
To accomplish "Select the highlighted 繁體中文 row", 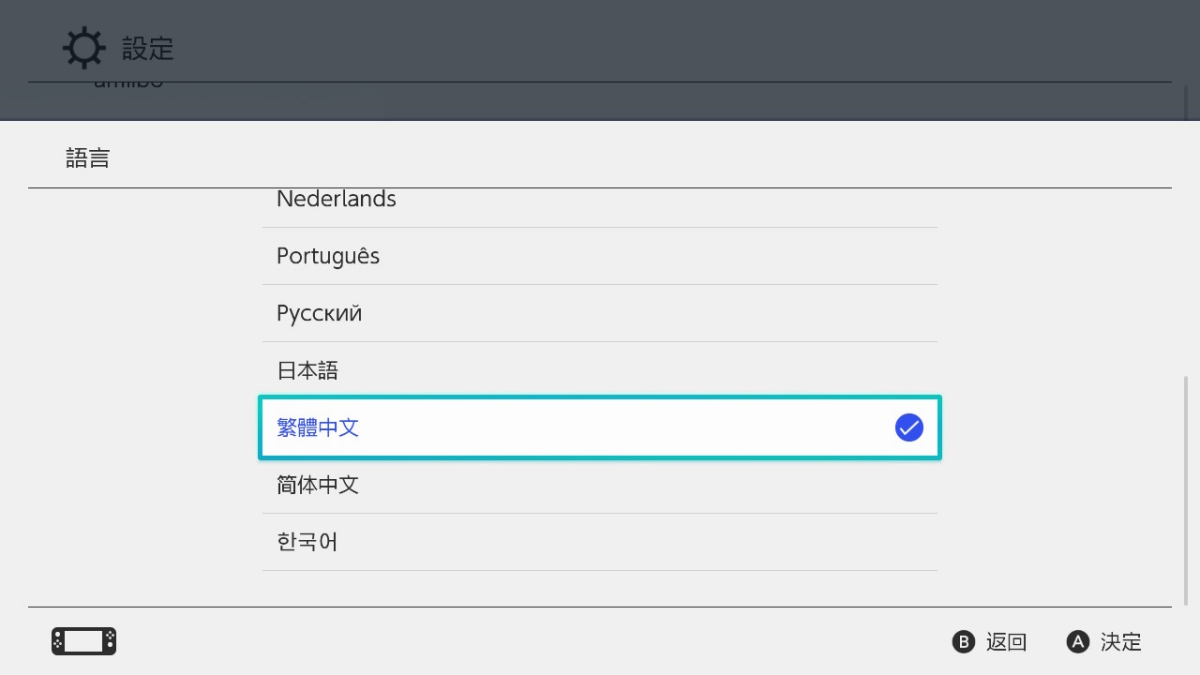I will pos(598,428).
